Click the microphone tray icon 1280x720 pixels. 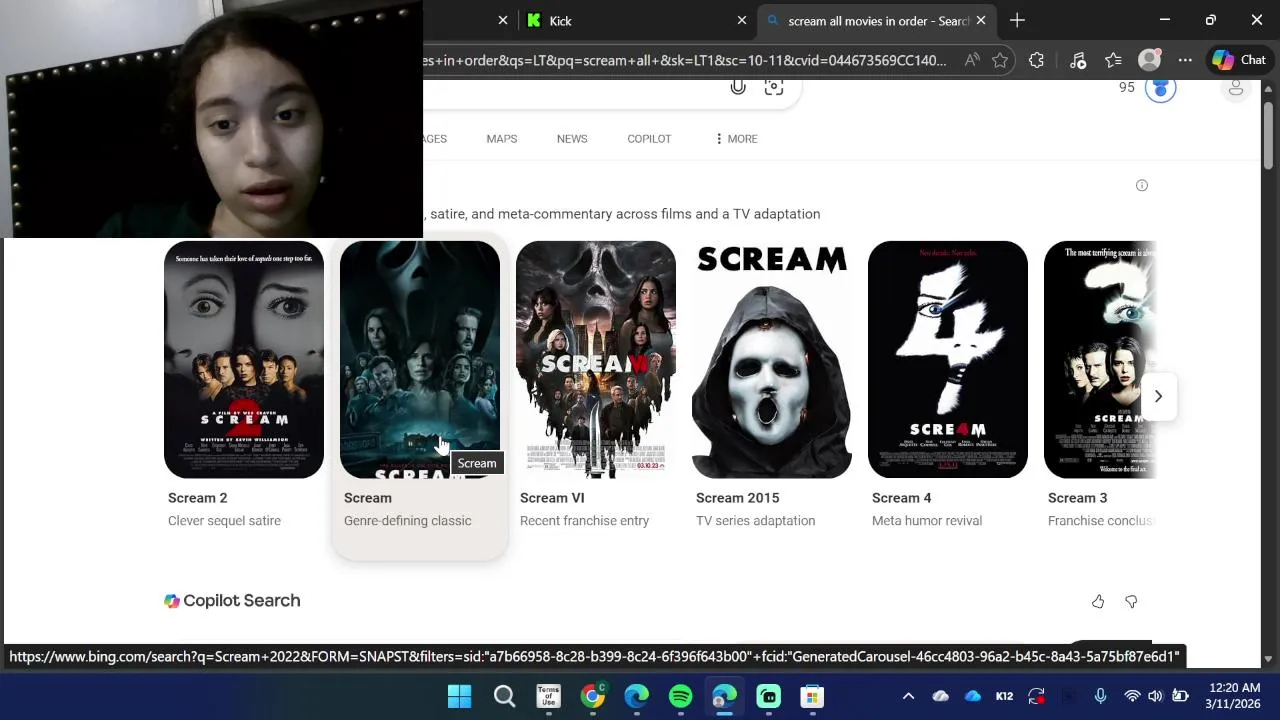pyautogui.click(x=1100, y=696)
